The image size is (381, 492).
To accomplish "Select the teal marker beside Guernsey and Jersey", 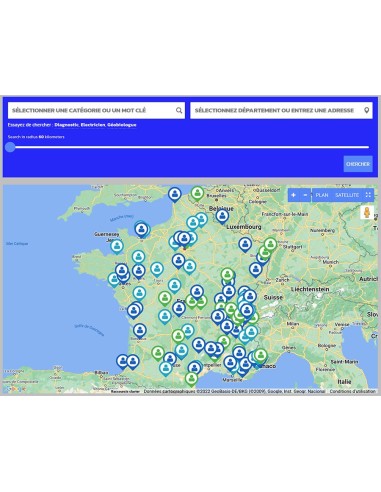I will 117,247.
